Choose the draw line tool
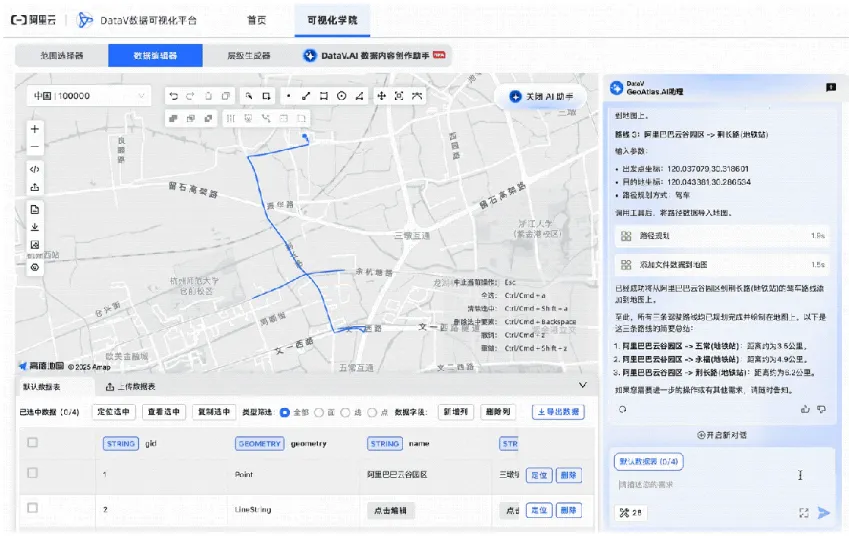Image resolution: width=849 pixels, height=536 pixels. click(306, 96)
